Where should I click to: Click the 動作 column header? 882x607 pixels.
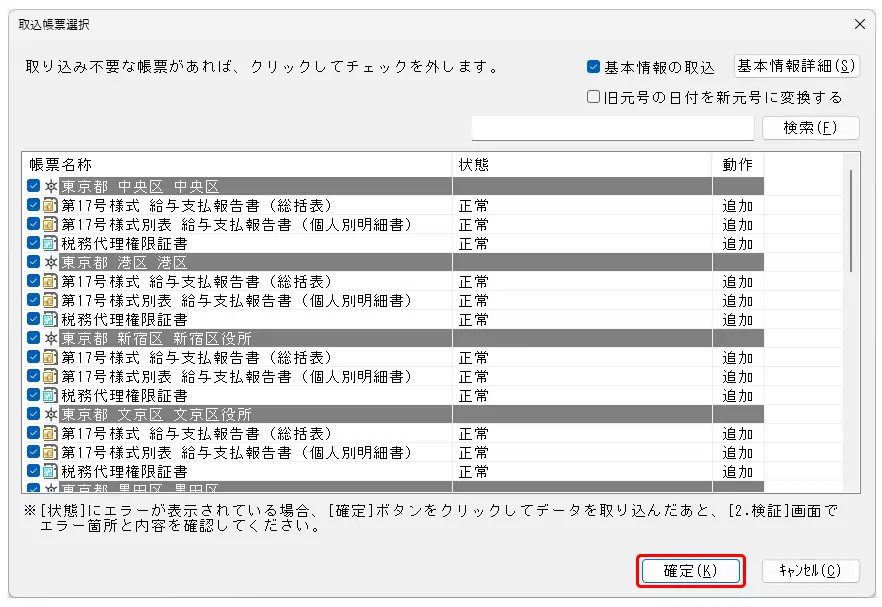737,165
